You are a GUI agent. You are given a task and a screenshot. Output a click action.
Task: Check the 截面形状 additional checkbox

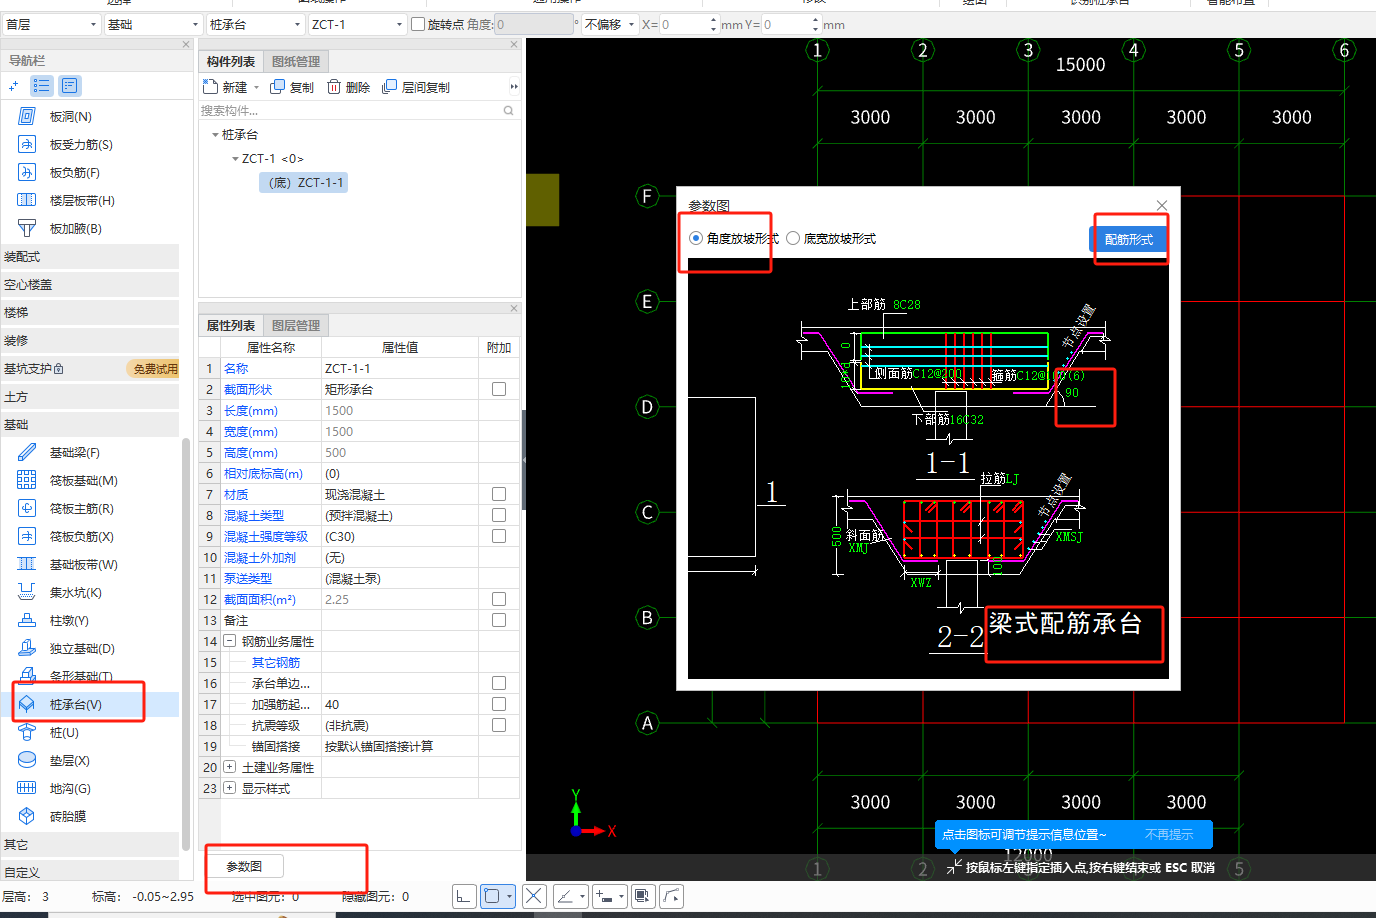coord(499,389)
